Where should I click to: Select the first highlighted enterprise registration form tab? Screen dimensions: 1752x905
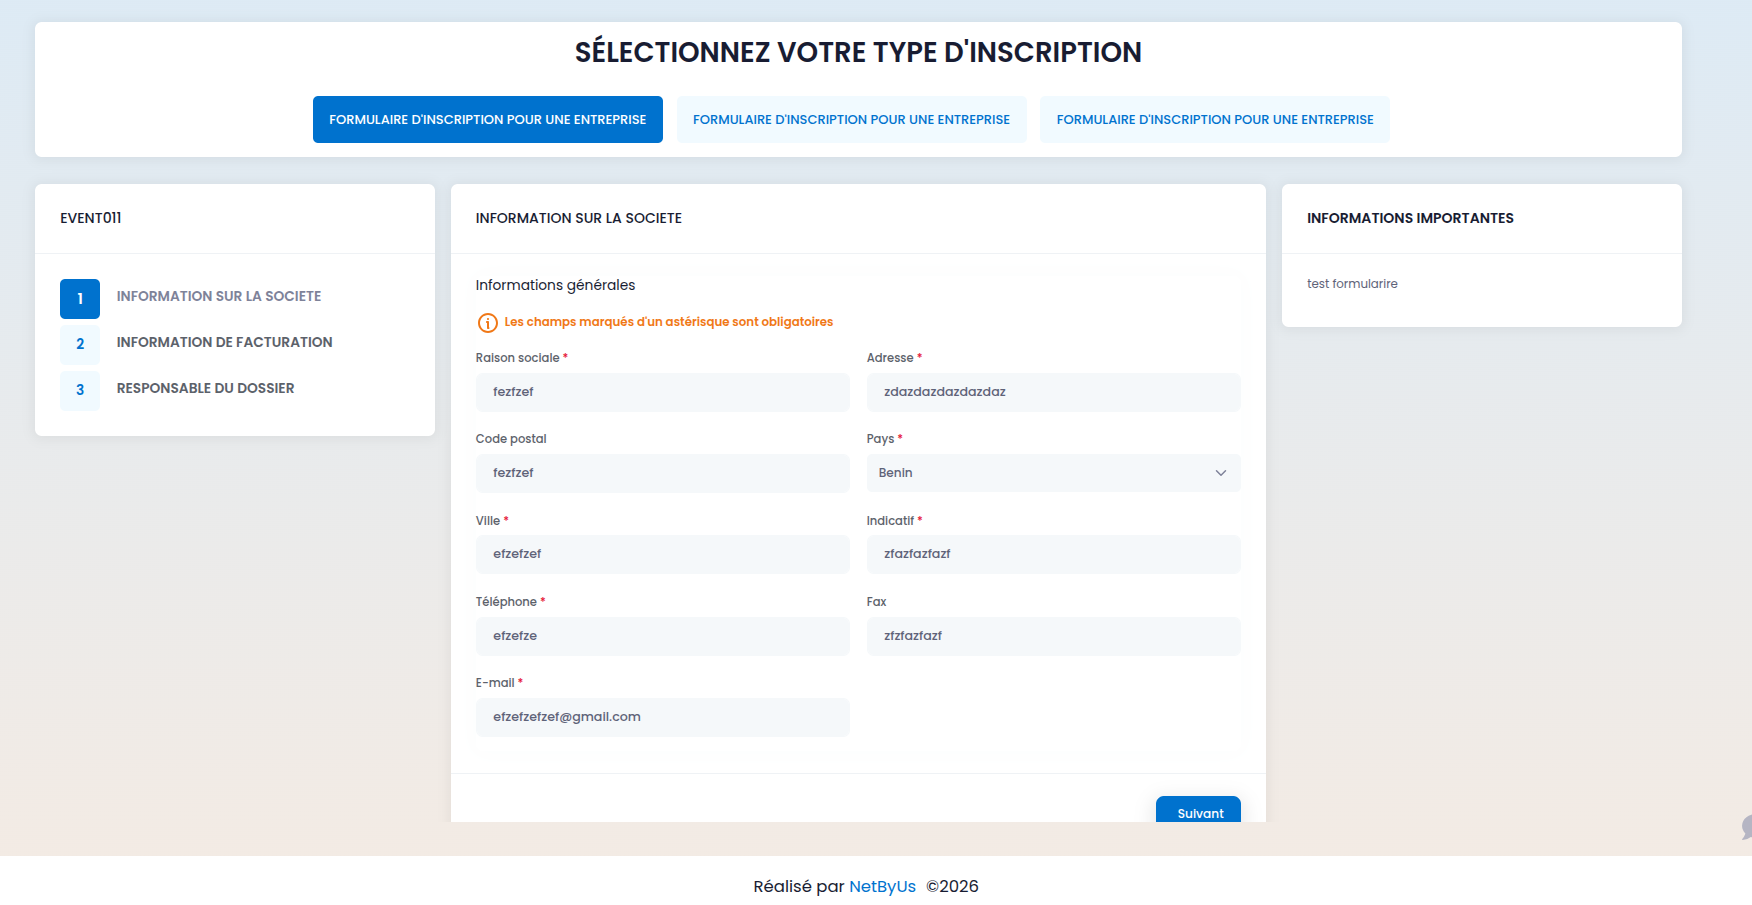(x=487, y=120)
